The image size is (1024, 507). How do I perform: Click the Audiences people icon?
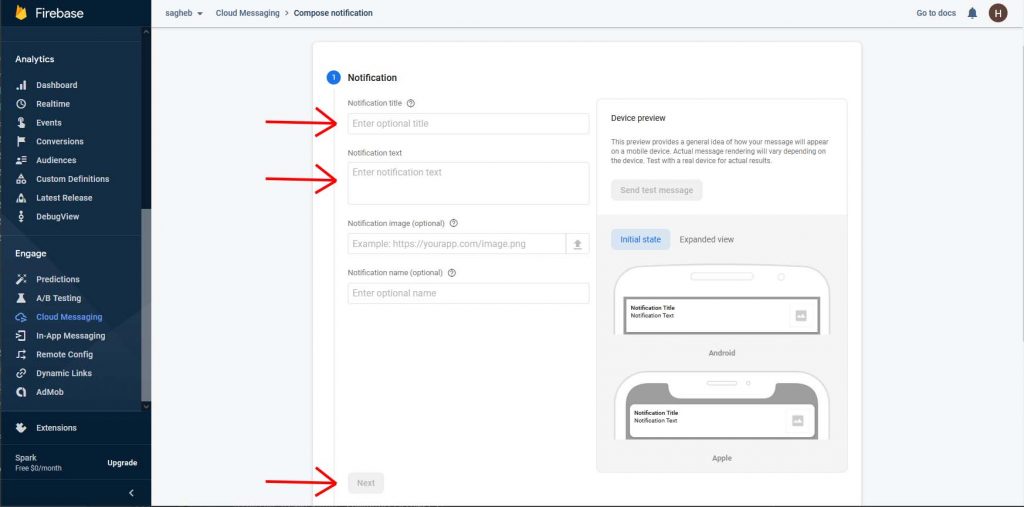click(x=22, y=160)
